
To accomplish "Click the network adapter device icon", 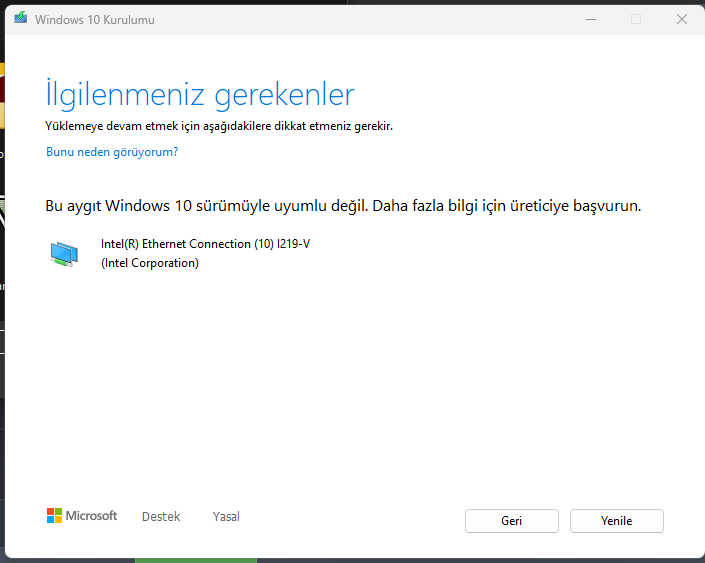I will (x=64, y=254).
